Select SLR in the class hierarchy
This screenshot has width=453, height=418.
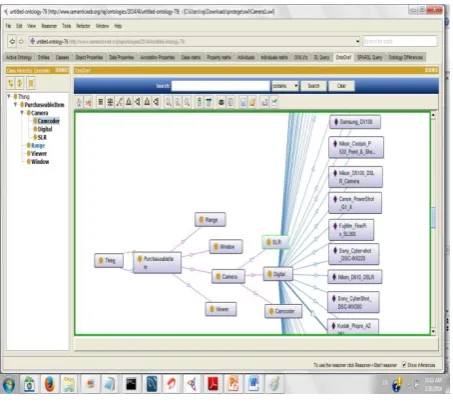42,137
